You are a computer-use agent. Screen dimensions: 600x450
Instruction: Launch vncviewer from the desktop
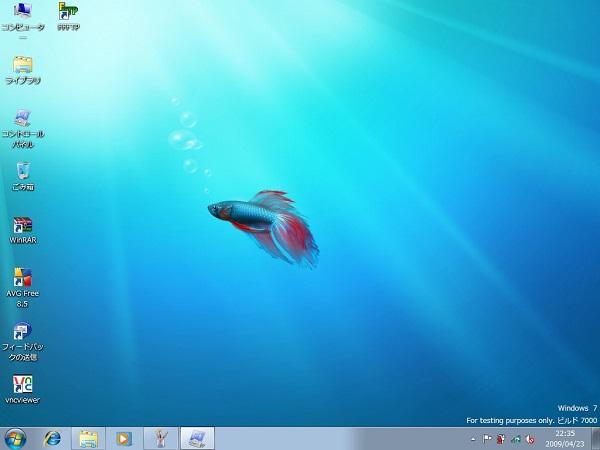click(22, 386)
